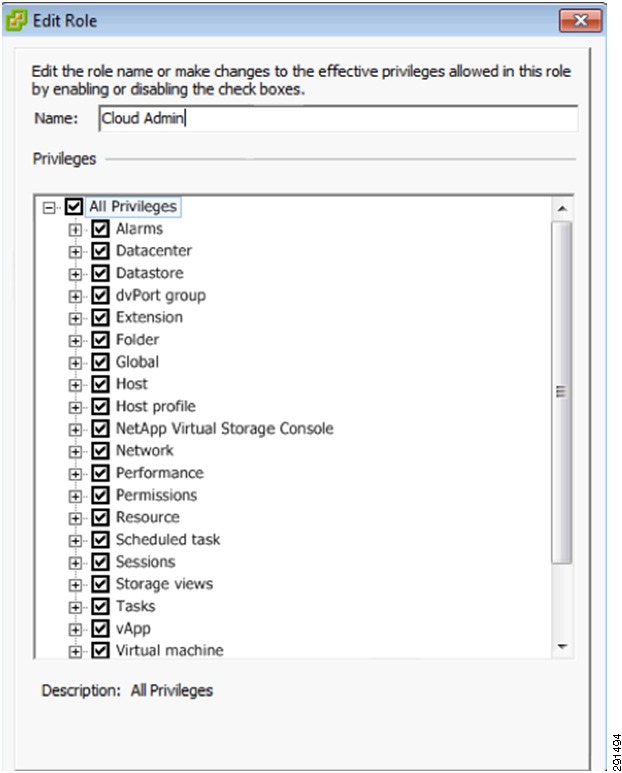Click the Edit Role title bar icon
The width and height of the screenshot is (622, 773).
(x=16, y=21)
